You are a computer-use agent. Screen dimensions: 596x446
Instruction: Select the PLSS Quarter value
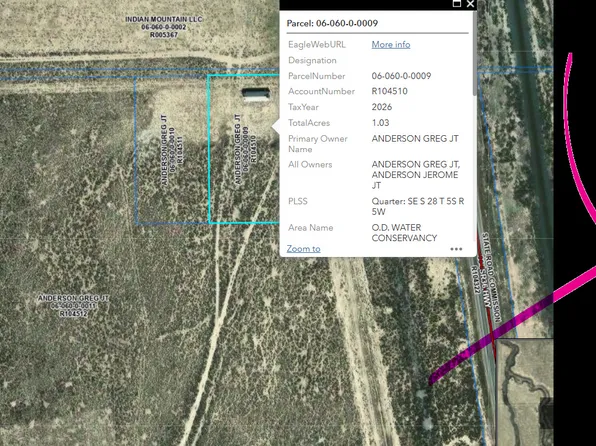(418, 206)
